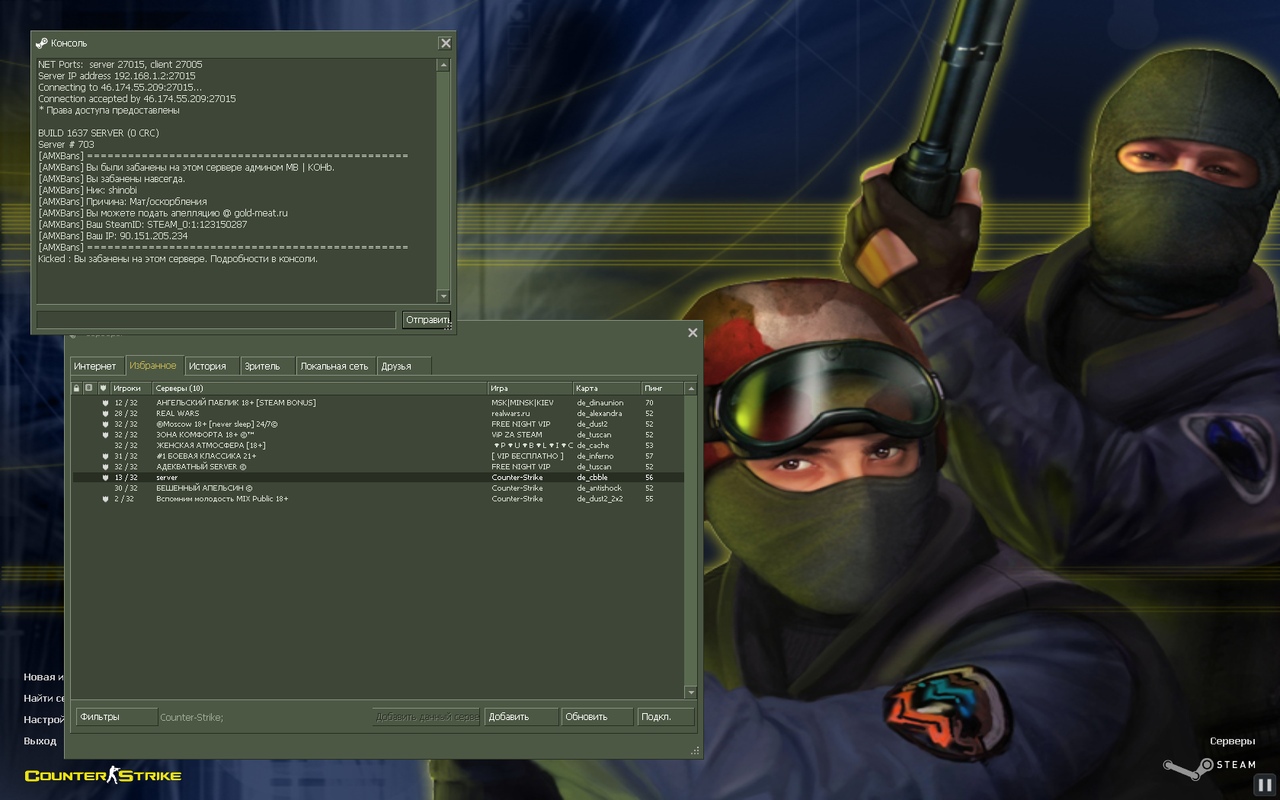Sort the server list by Карта column
1280x800 pixels.
[x=607, y=388]
